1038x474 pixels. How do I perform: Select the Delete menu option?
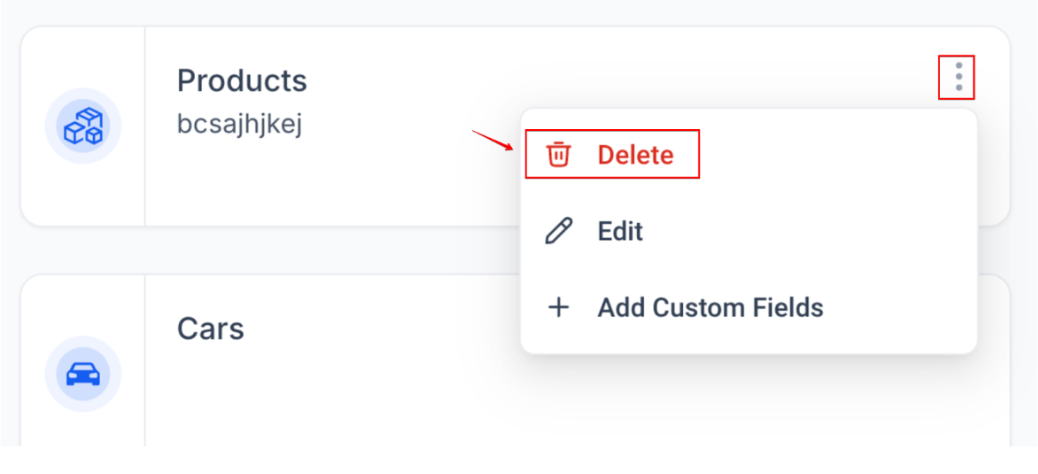point(612,155)
